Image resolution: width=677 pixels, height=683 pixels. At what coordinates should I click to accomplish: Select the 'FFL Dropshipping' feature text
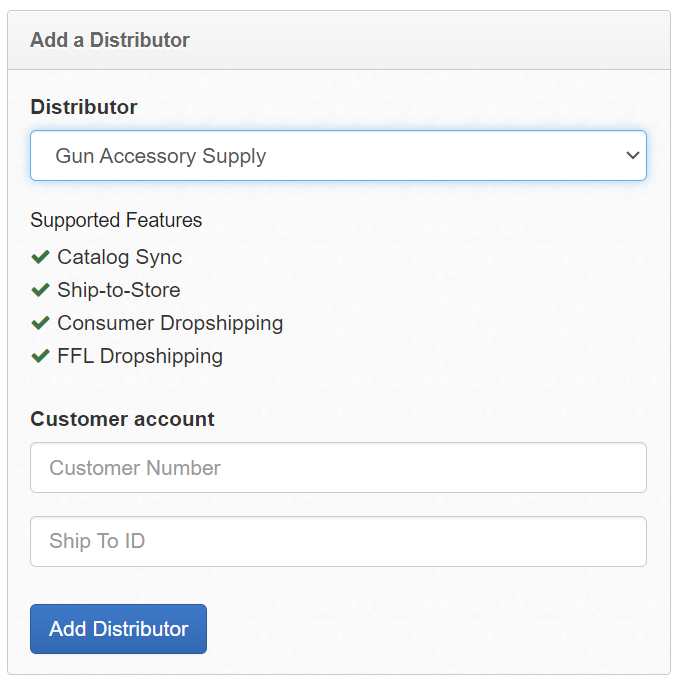pyautogui.click(x=140, y=356)
